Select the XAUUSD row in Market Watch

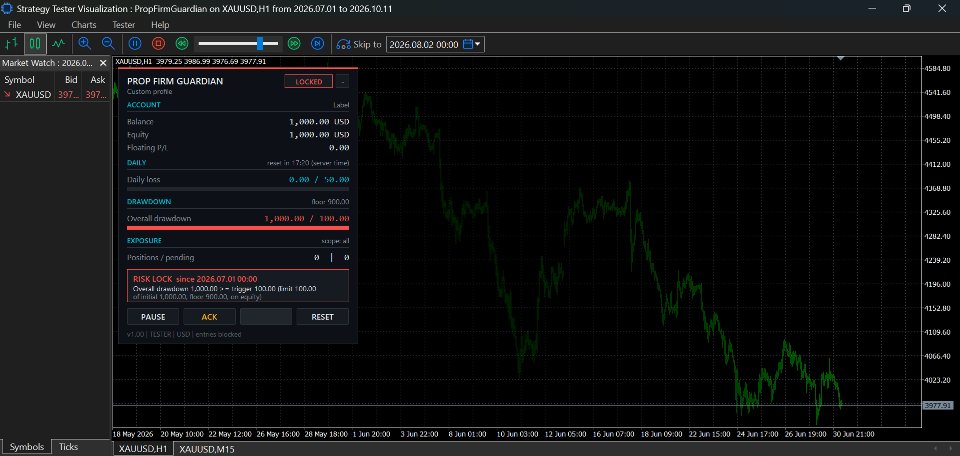pyautogui.click(x=55, y=95)
